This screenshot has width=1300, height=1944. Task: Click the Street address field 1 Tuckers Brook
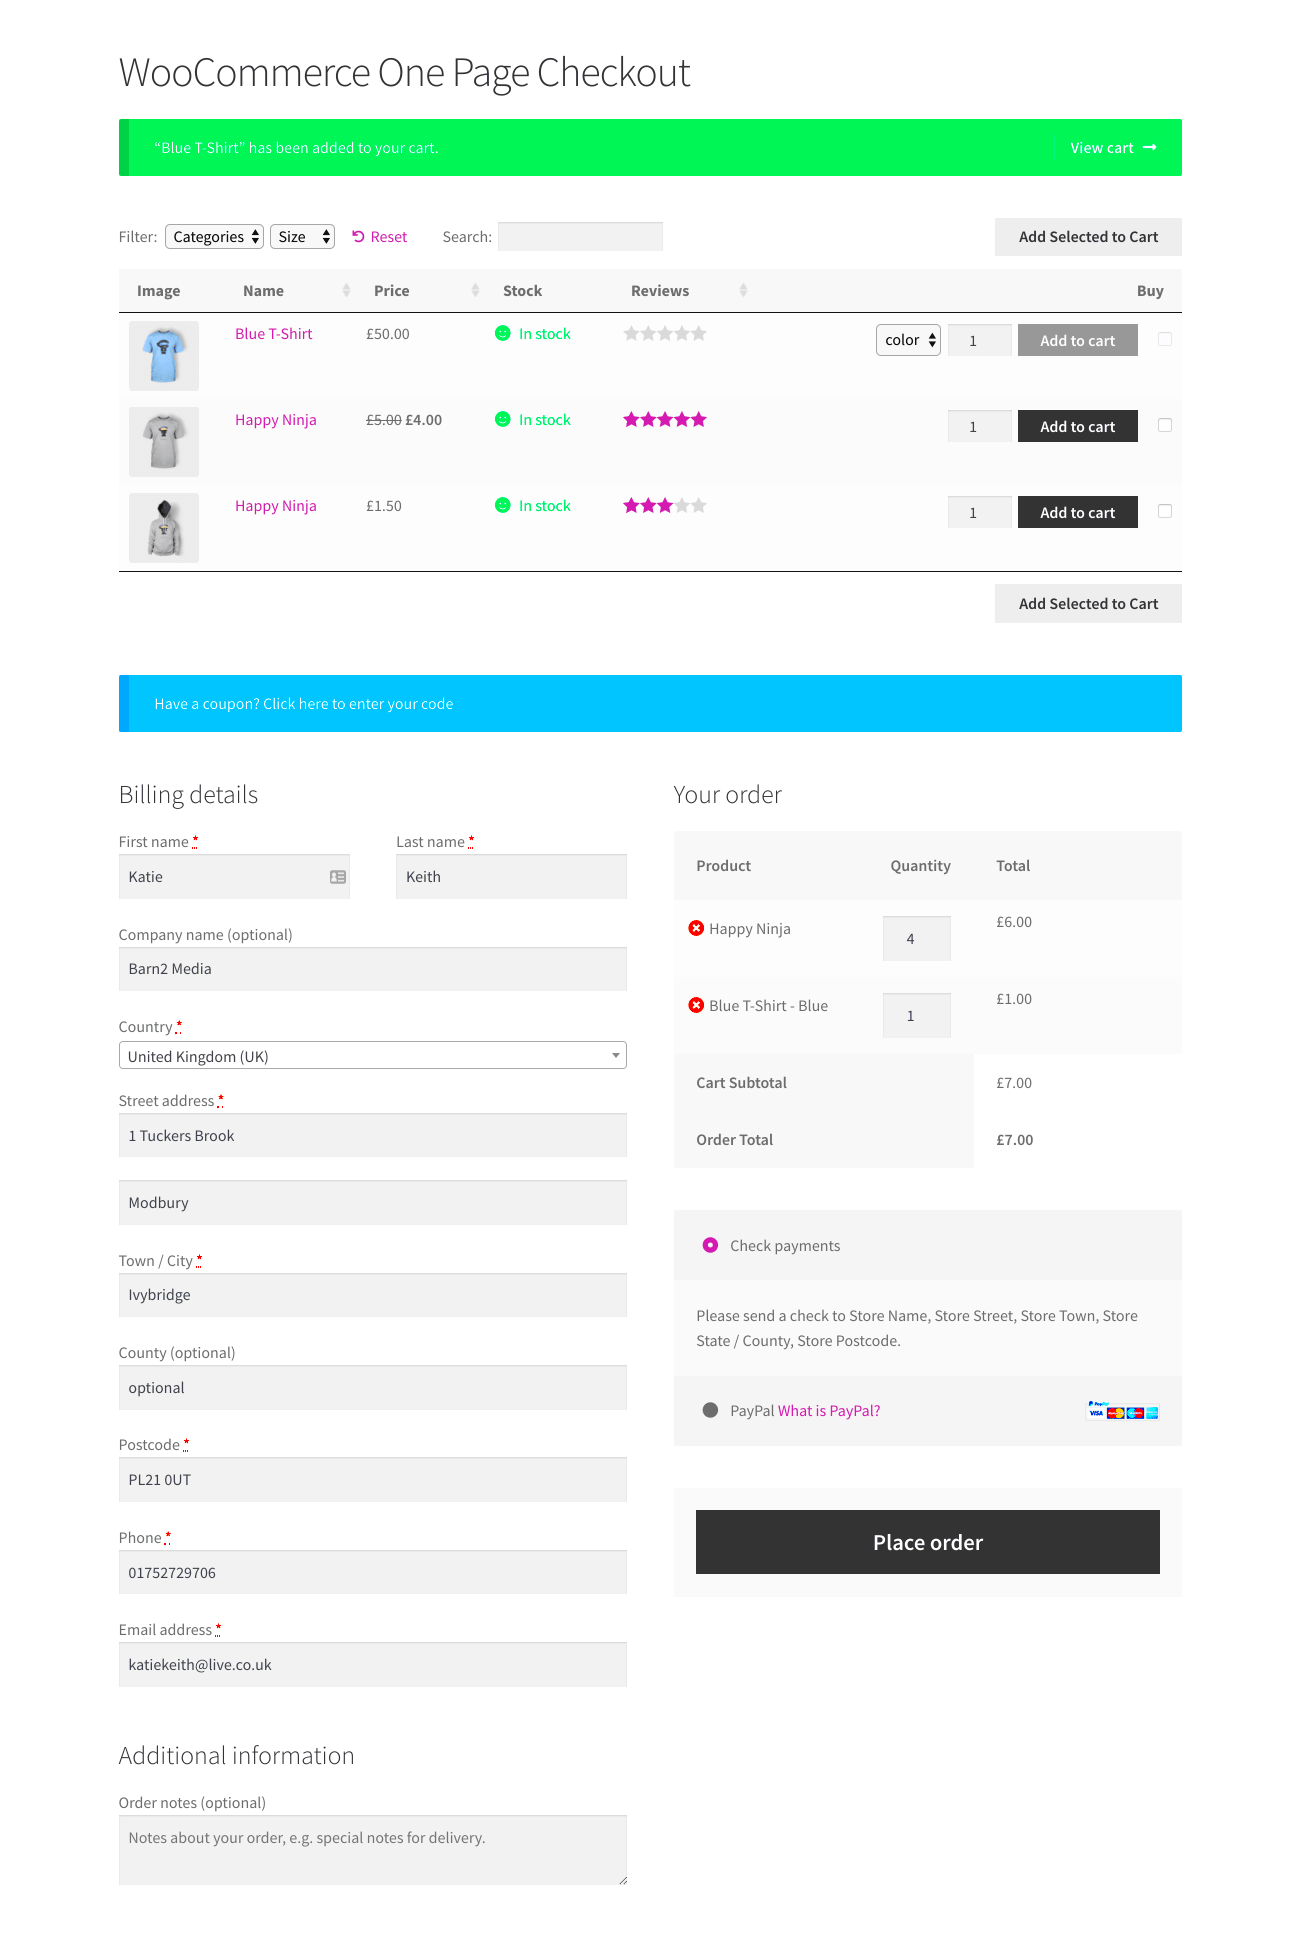point(372,1136)
